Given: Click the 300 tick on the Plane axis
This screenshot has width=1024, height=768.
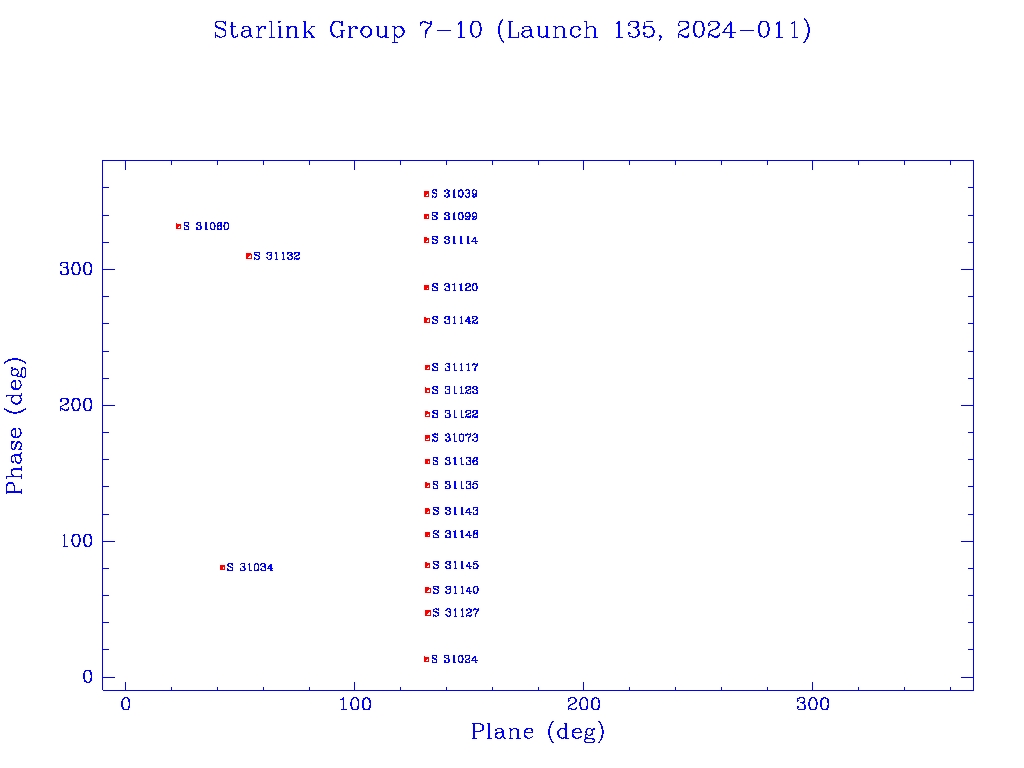Looking at the screenshot, I should tap(812, 704).
